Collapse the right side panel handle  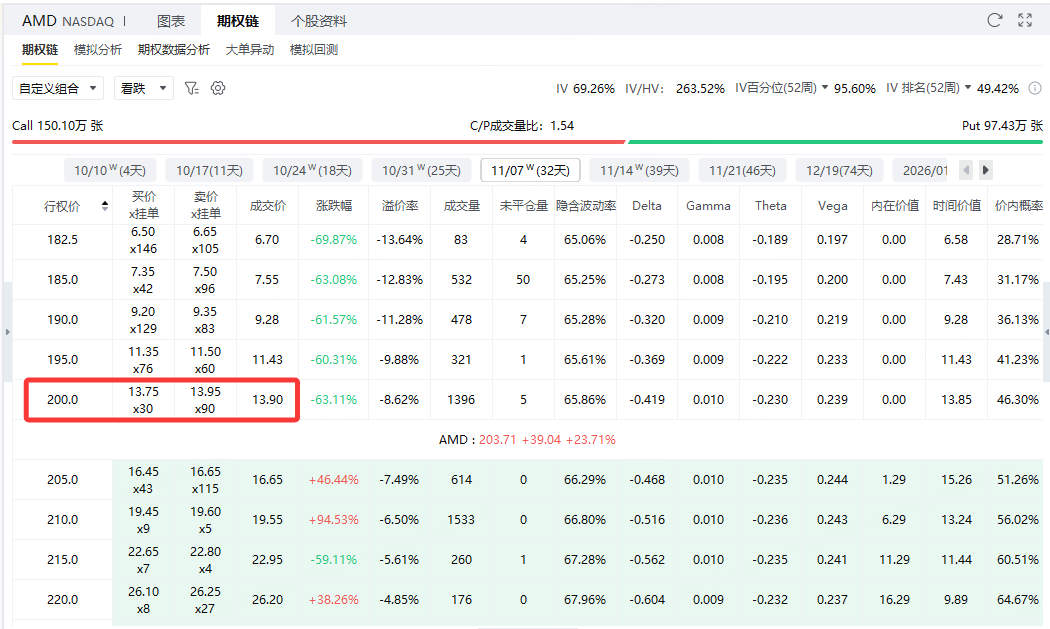pos(1046,332)
